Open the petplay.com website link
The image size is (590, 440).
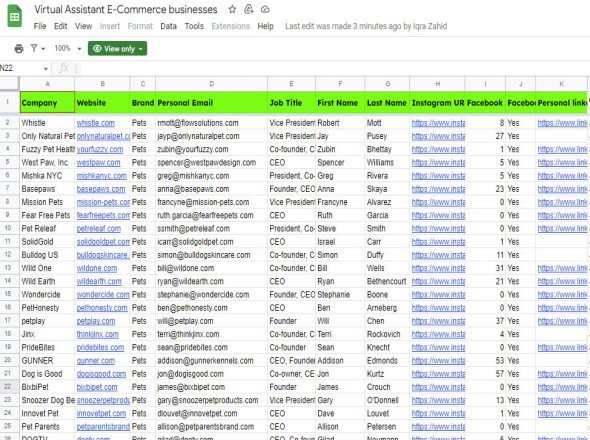pos(96,321)
